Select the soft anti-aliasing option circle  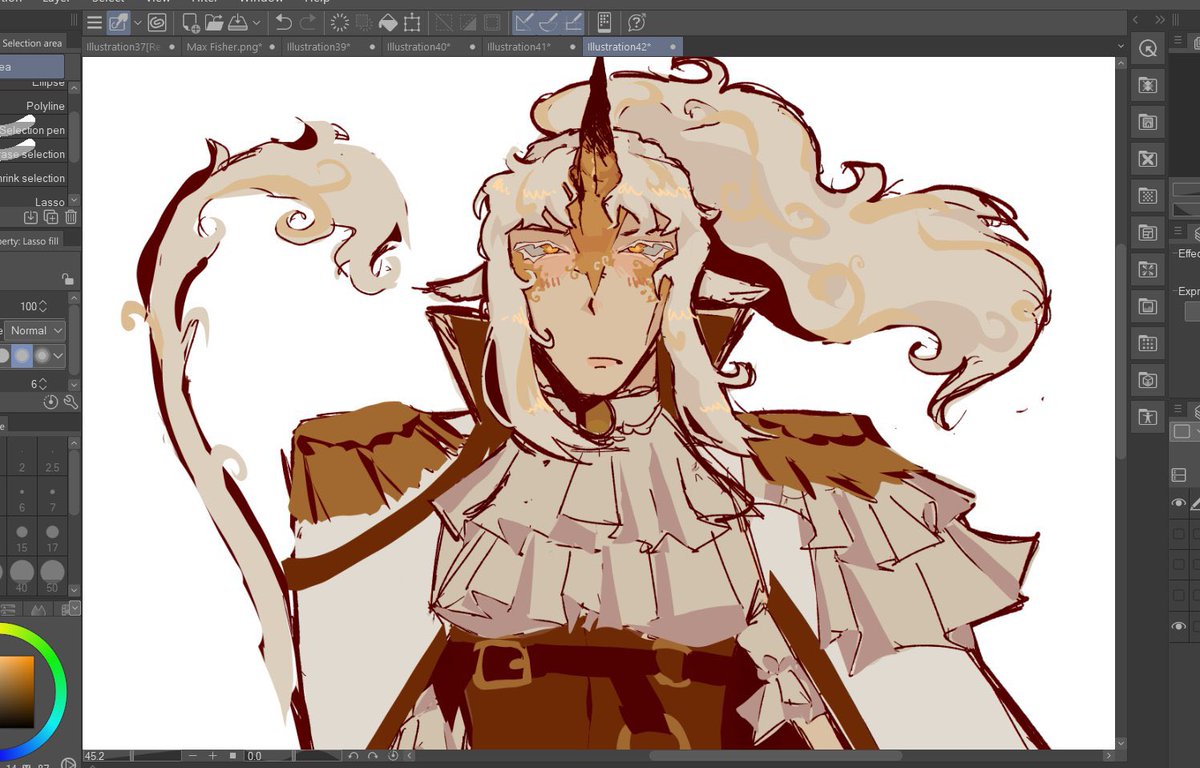[x=42, y=355]
